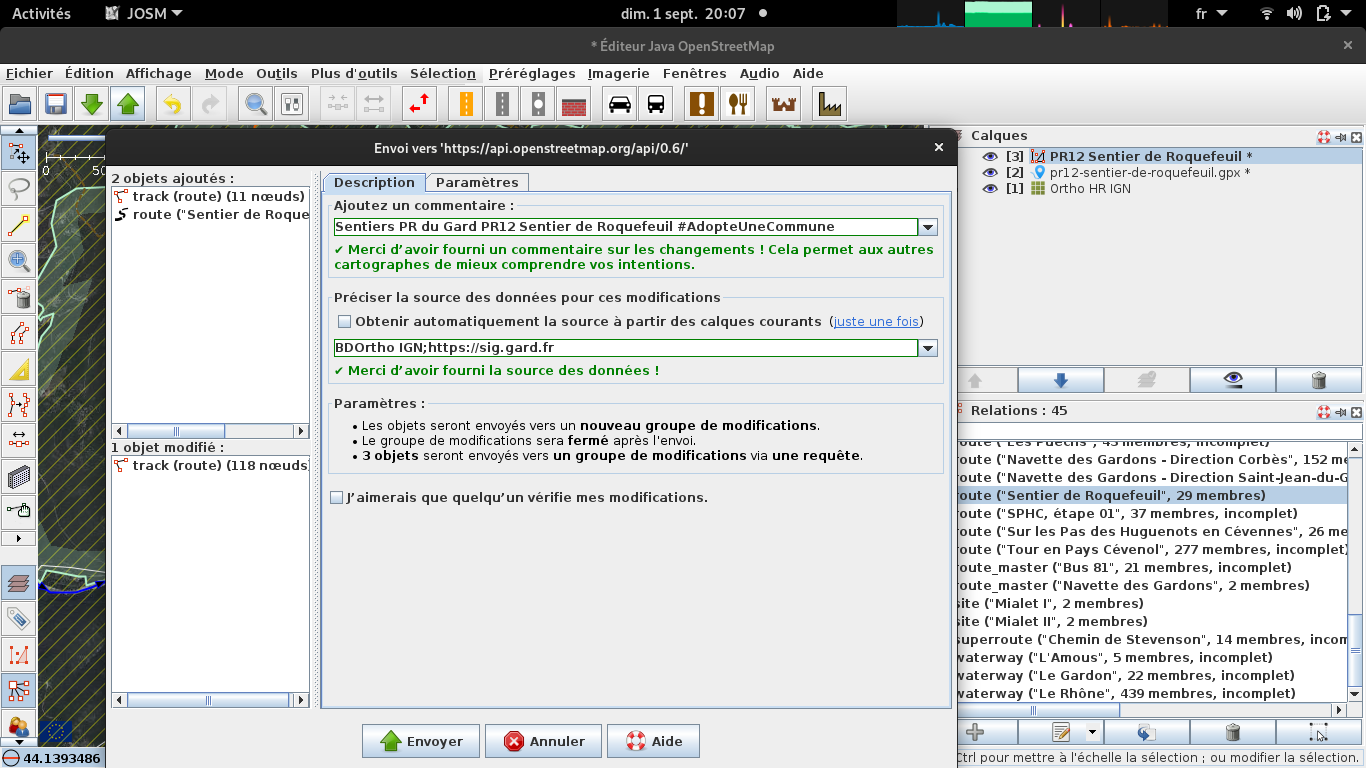Click the save floppy disk icon
The height and width of the screenshot is (768, 1366).
(55, 104)
